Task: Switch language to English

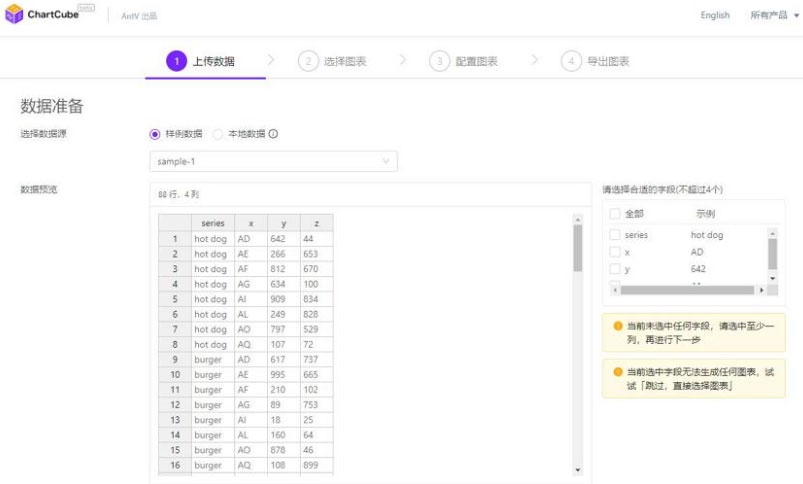Action: pos(715,15)
